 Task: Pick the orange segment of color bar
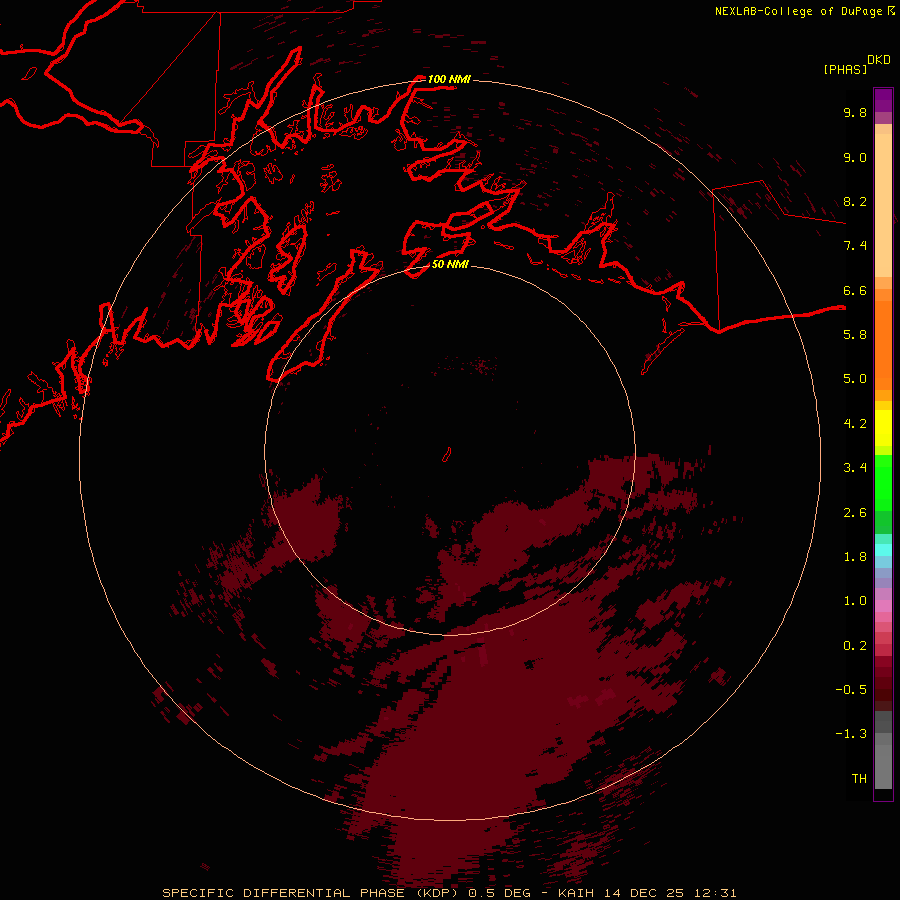(883, 345)
